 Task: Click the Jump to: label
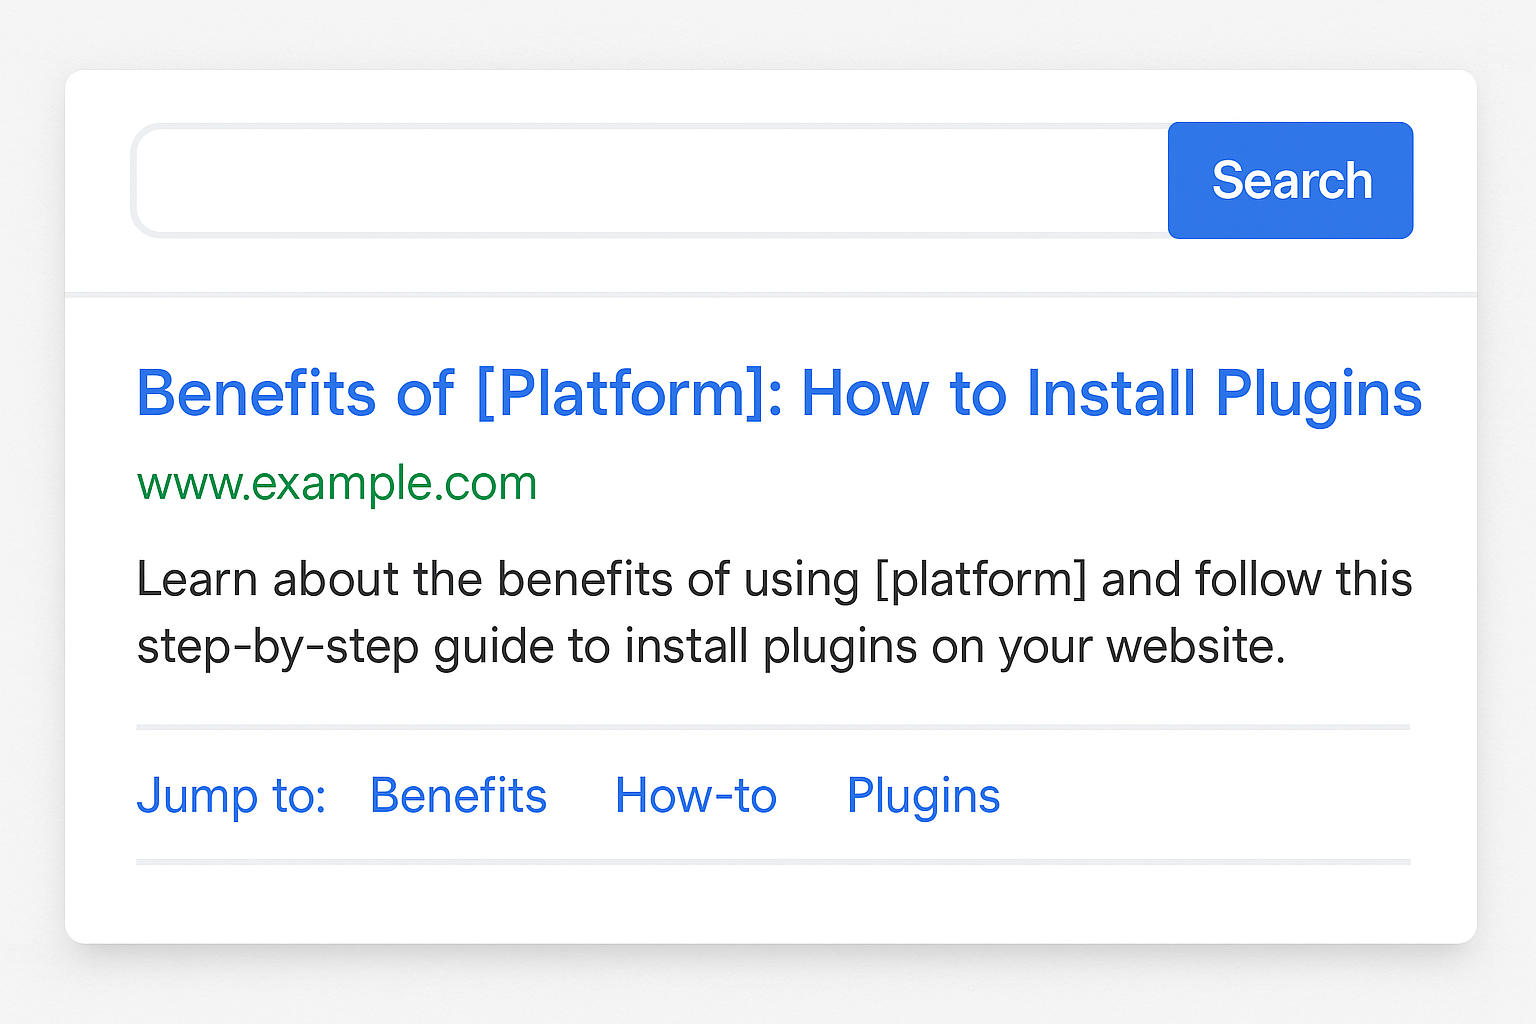click(231, 796)
